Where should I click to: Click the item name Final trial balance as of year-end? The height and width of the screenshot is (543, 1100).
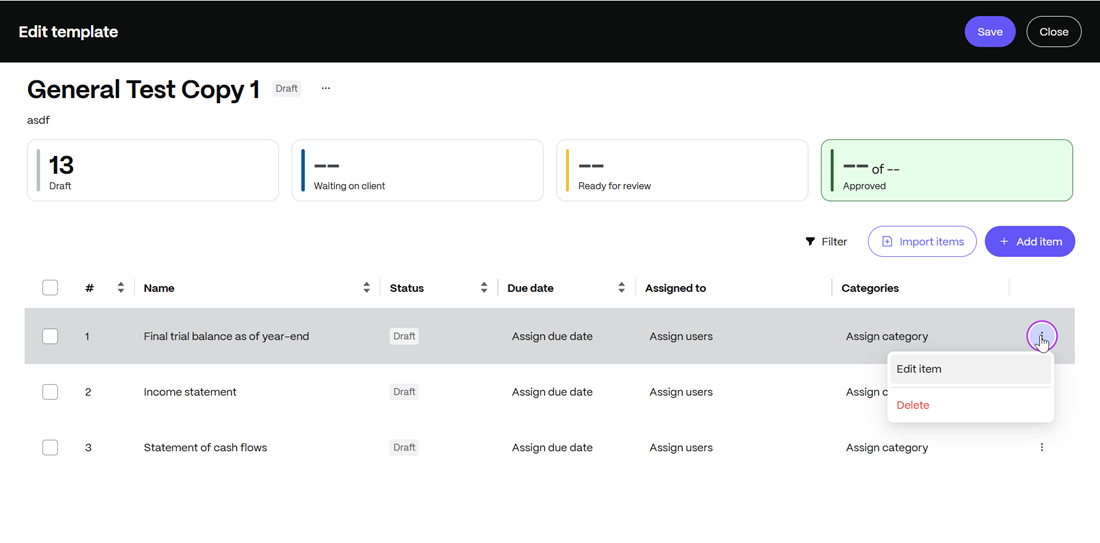227,337
